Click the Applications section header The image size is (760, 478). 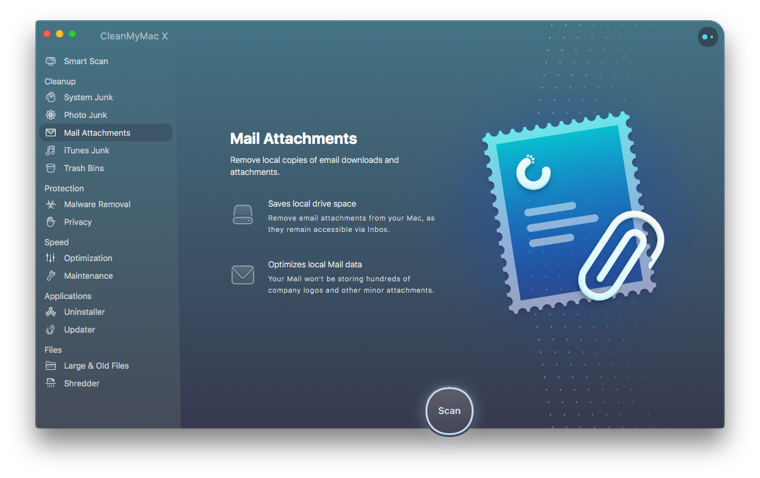[68, 296]
